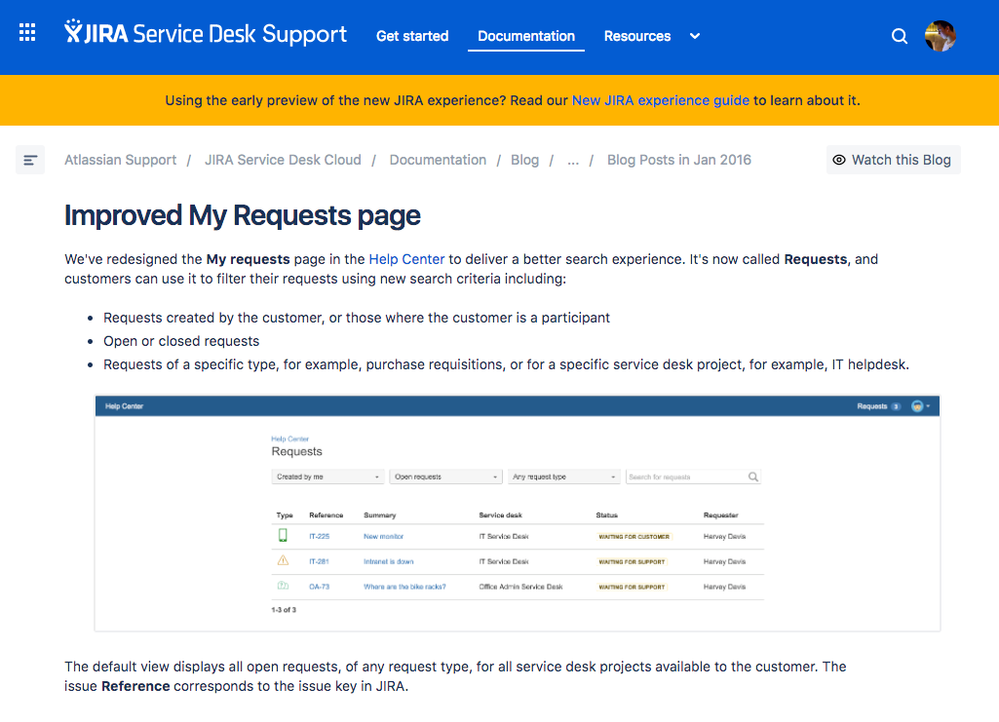This screenshot has width=999, height=722.
Task: Open the Resources menu item
Action: (637, 36)
